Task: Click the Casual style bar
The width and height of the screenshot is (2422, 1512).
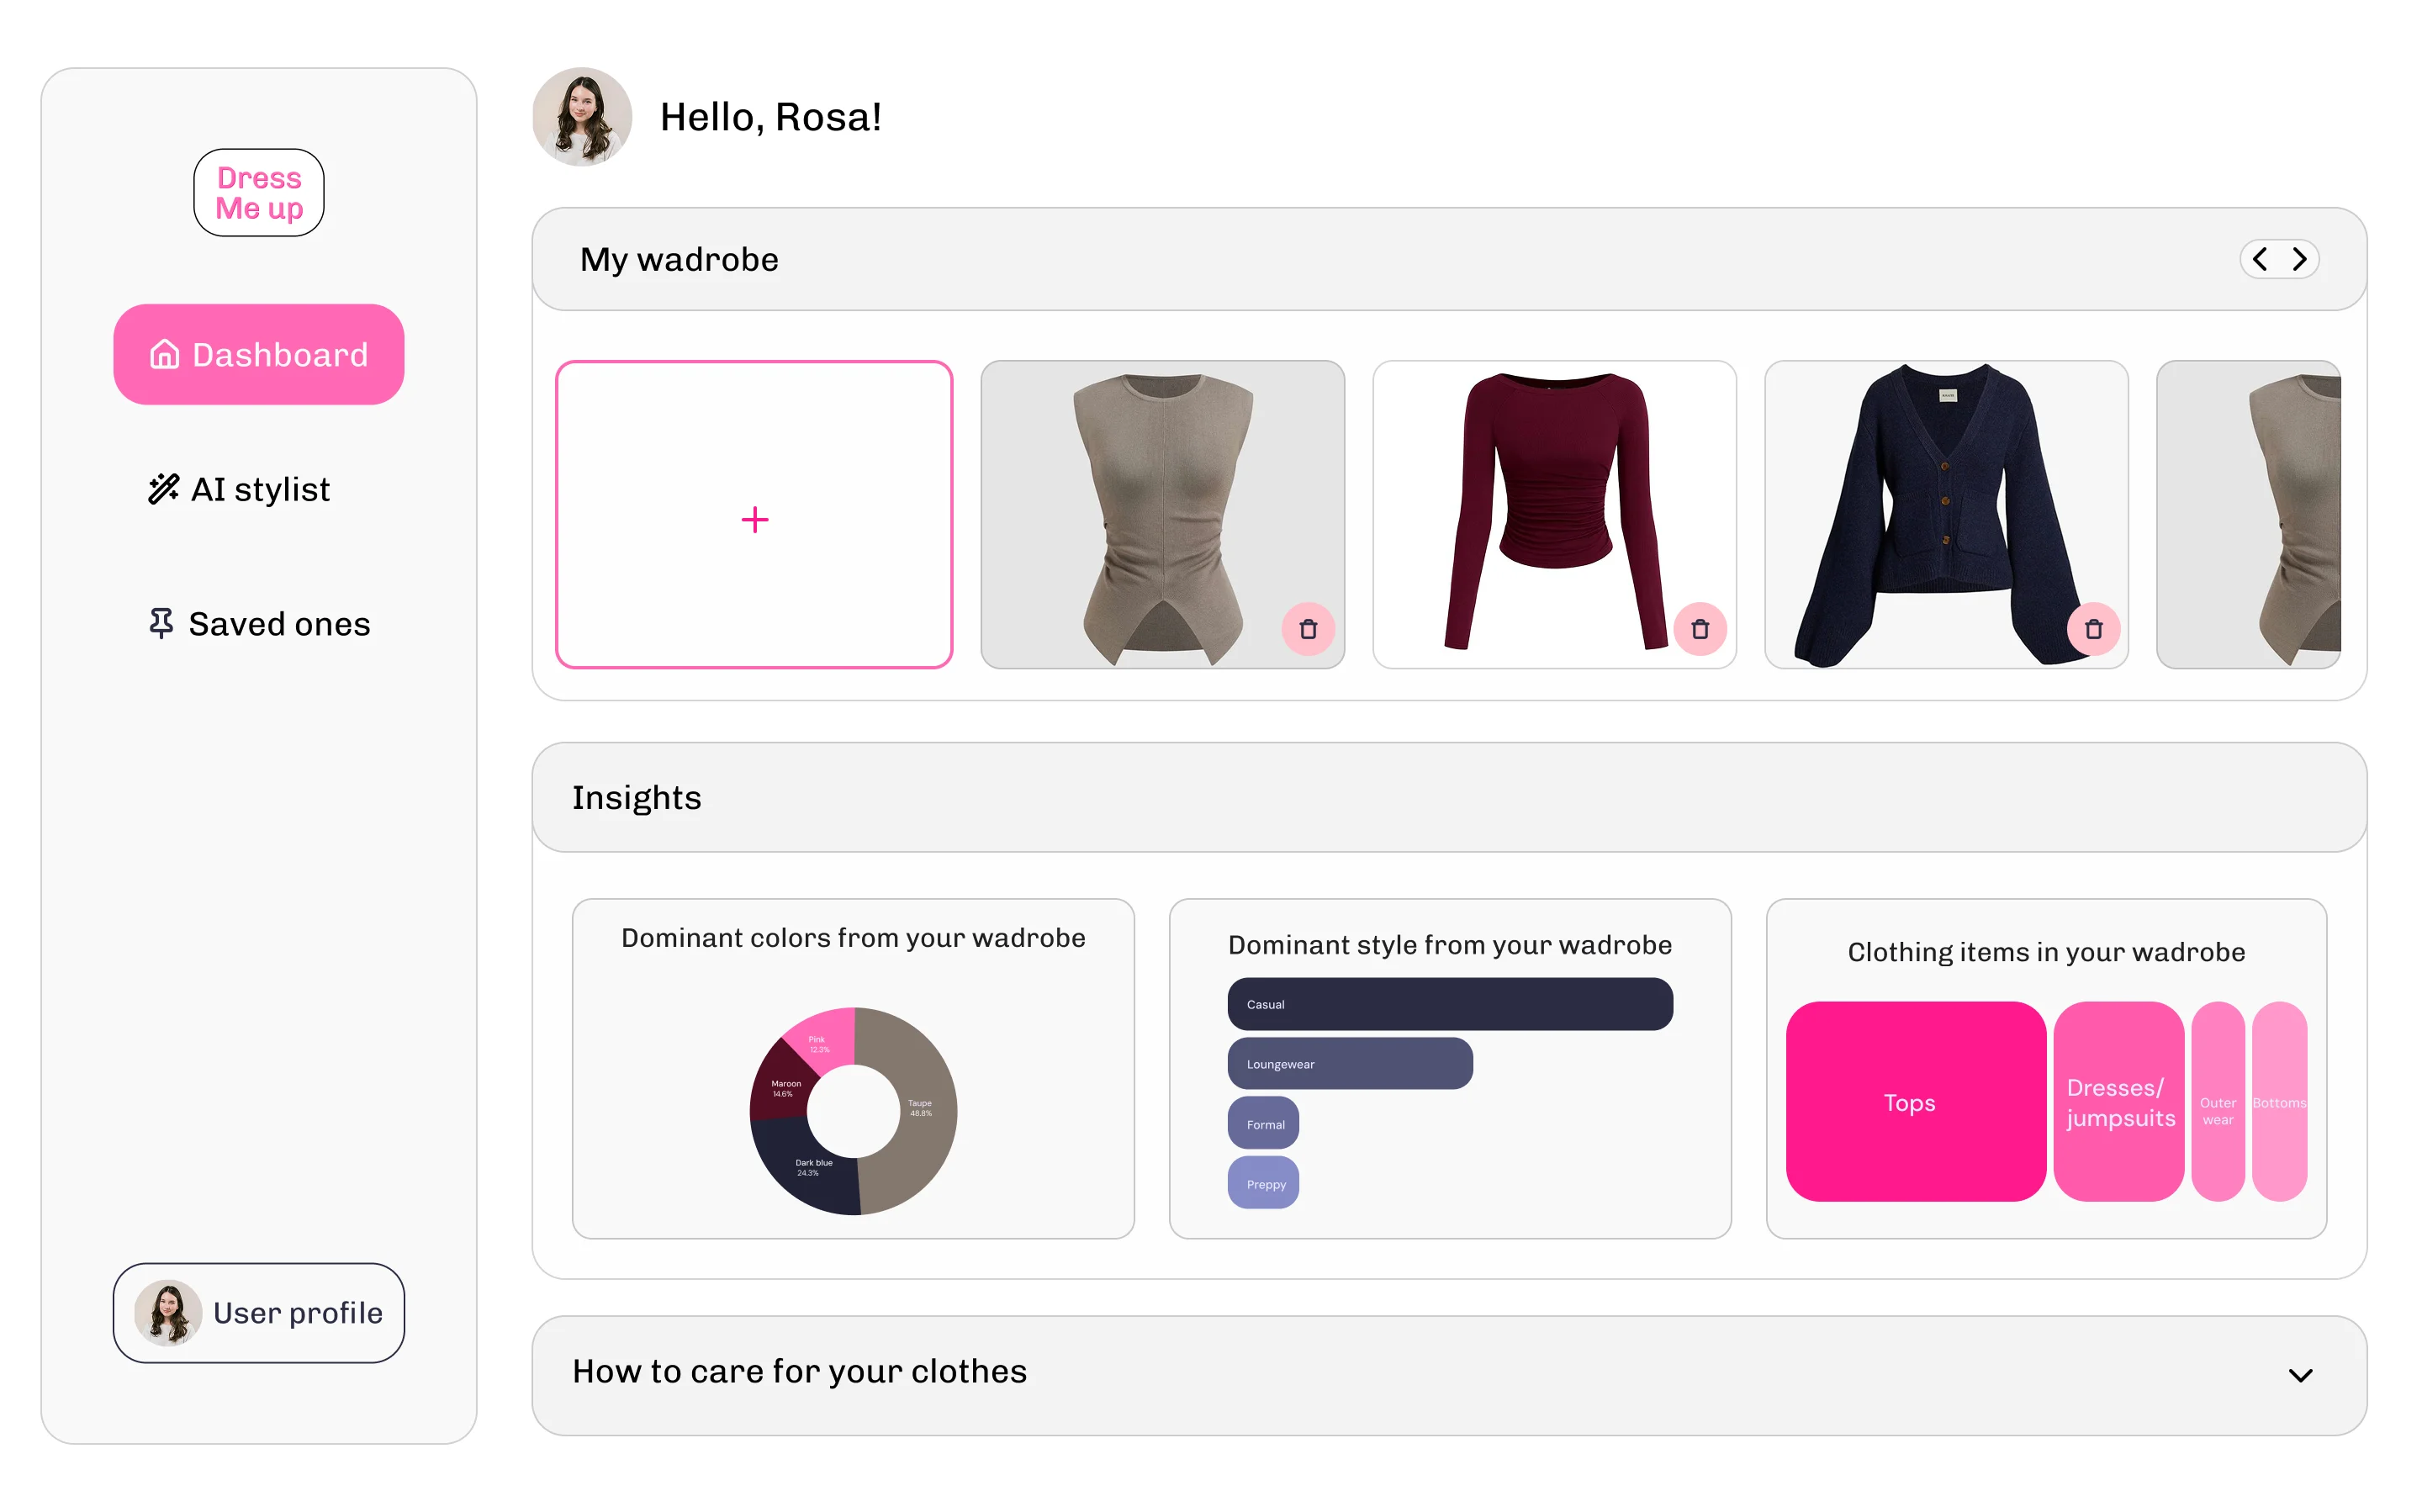Action: coord(1450,1004)
